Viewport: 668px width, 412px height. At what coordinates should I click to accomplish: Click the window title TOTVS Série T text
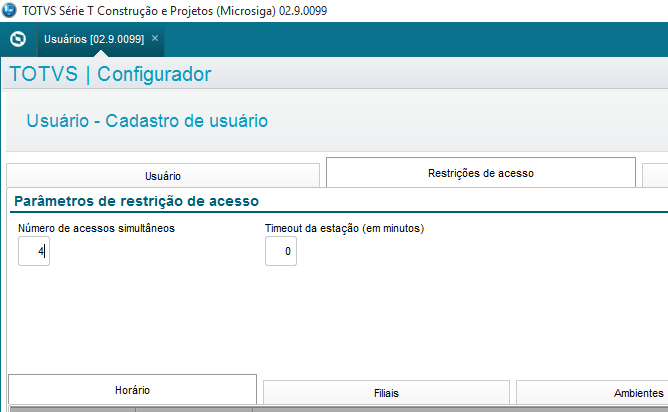tap(175, 11)
